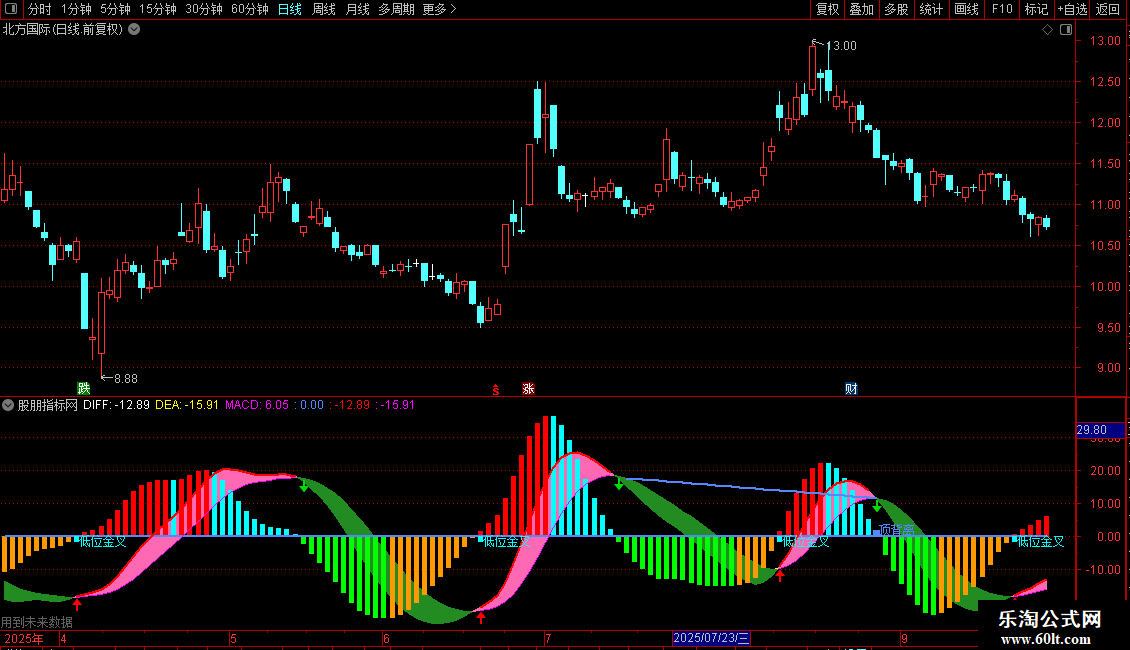Viewport: 1130px width, 650px height.
Task: Click 返回 to go back
Action: pyautogui.click(x=1108, y=9)
